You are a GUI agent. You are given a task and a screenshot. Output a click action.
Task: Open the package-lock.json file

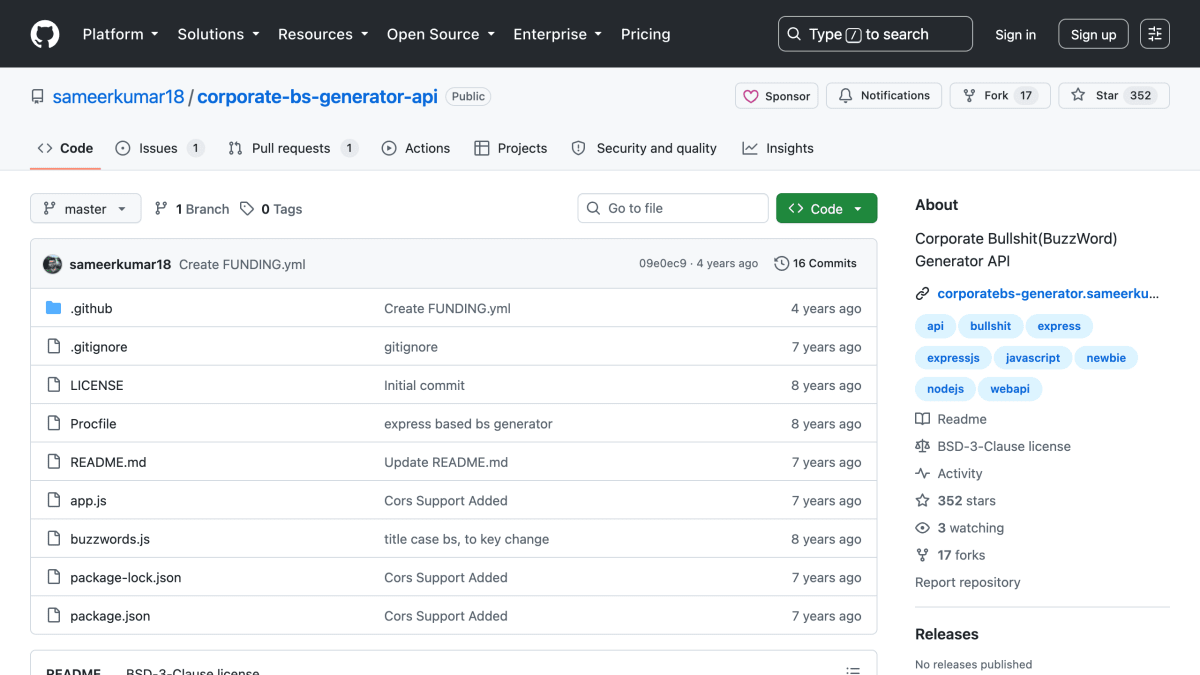click(x=126, y=578)
